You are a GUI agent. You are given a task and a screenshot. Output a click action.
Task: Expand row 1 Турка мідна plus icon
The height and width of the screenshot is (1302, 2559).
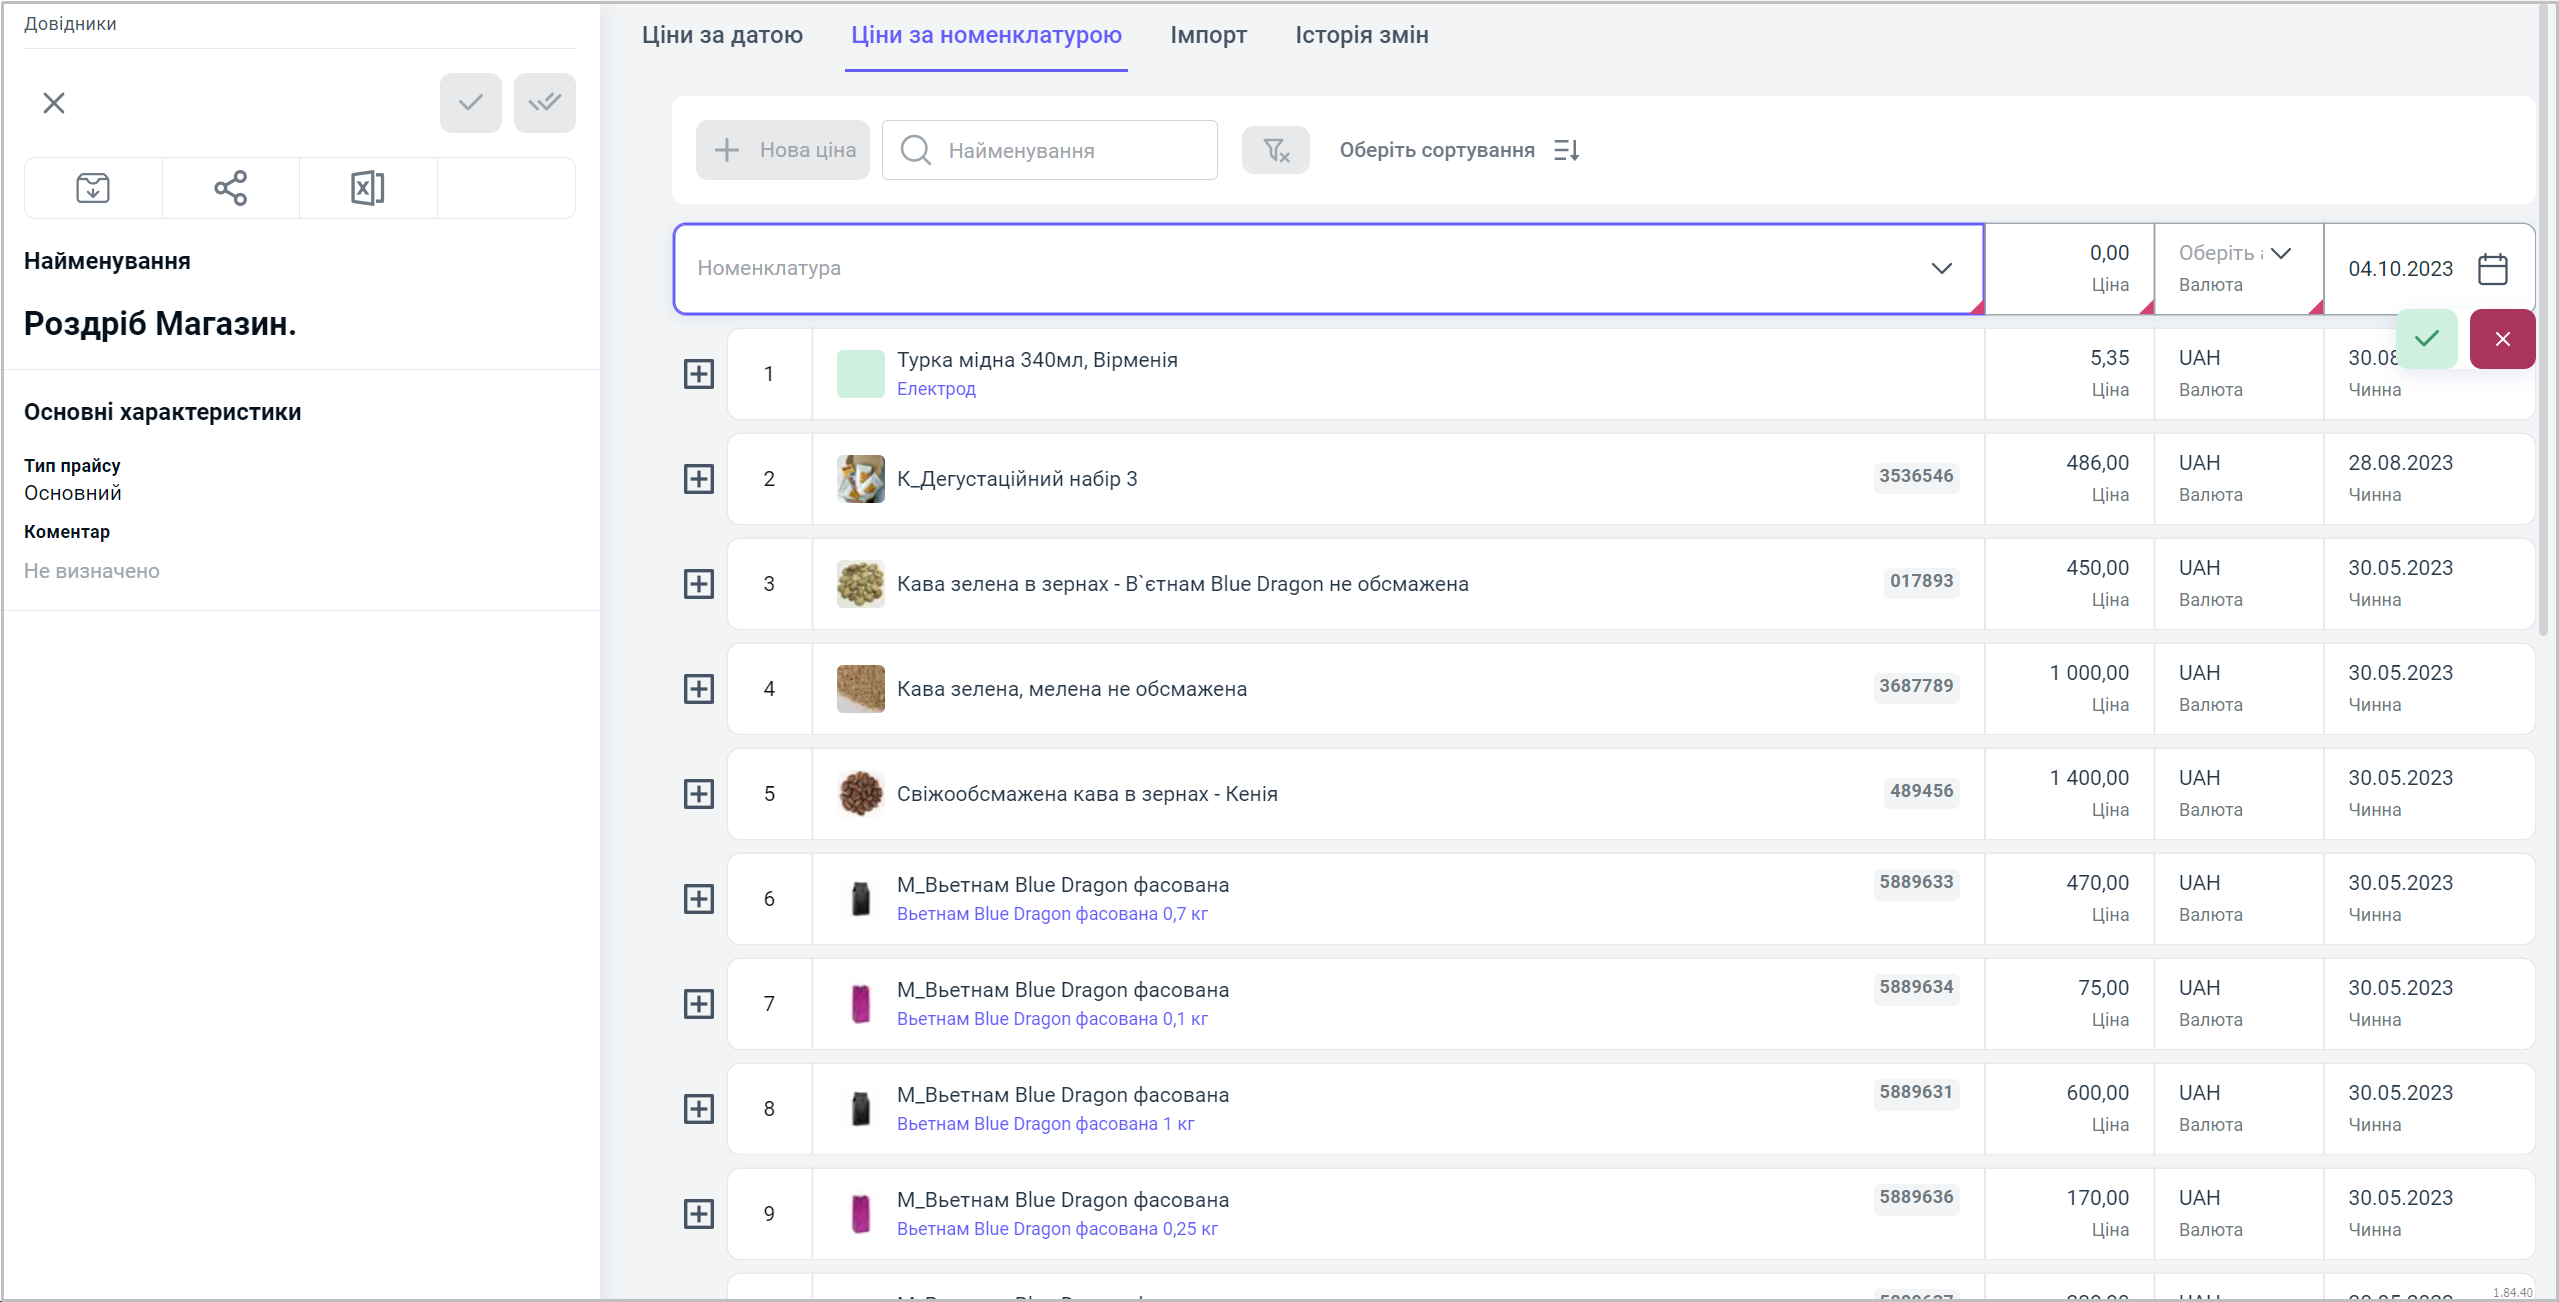[x=698, y=374]
